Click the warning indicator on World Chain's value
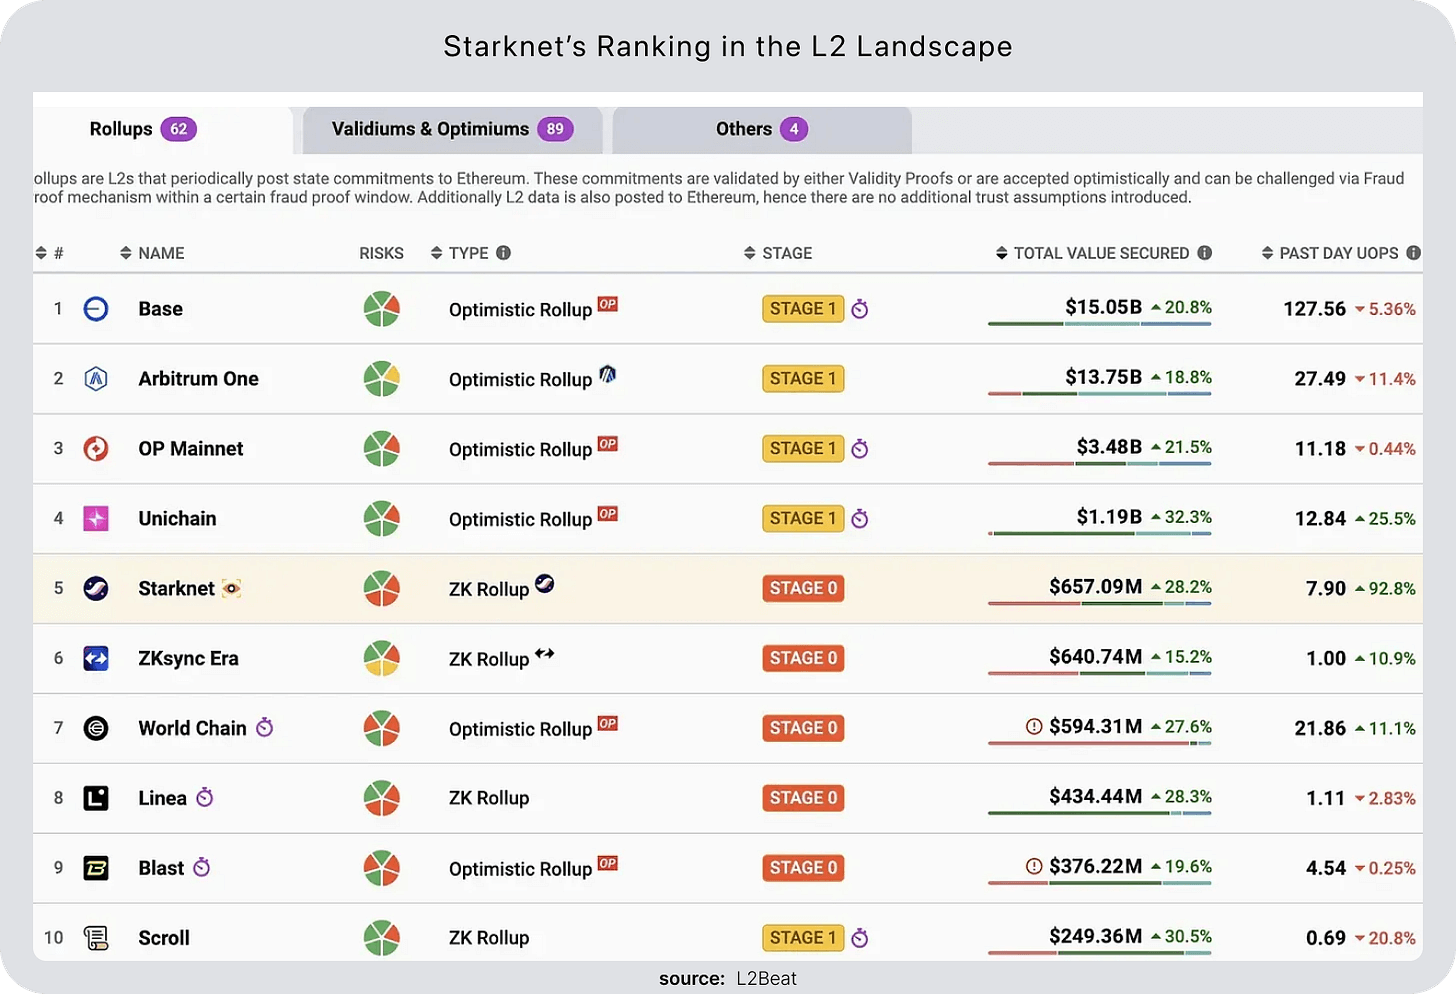1456x994 pixels. click(x=1035, y=727)
